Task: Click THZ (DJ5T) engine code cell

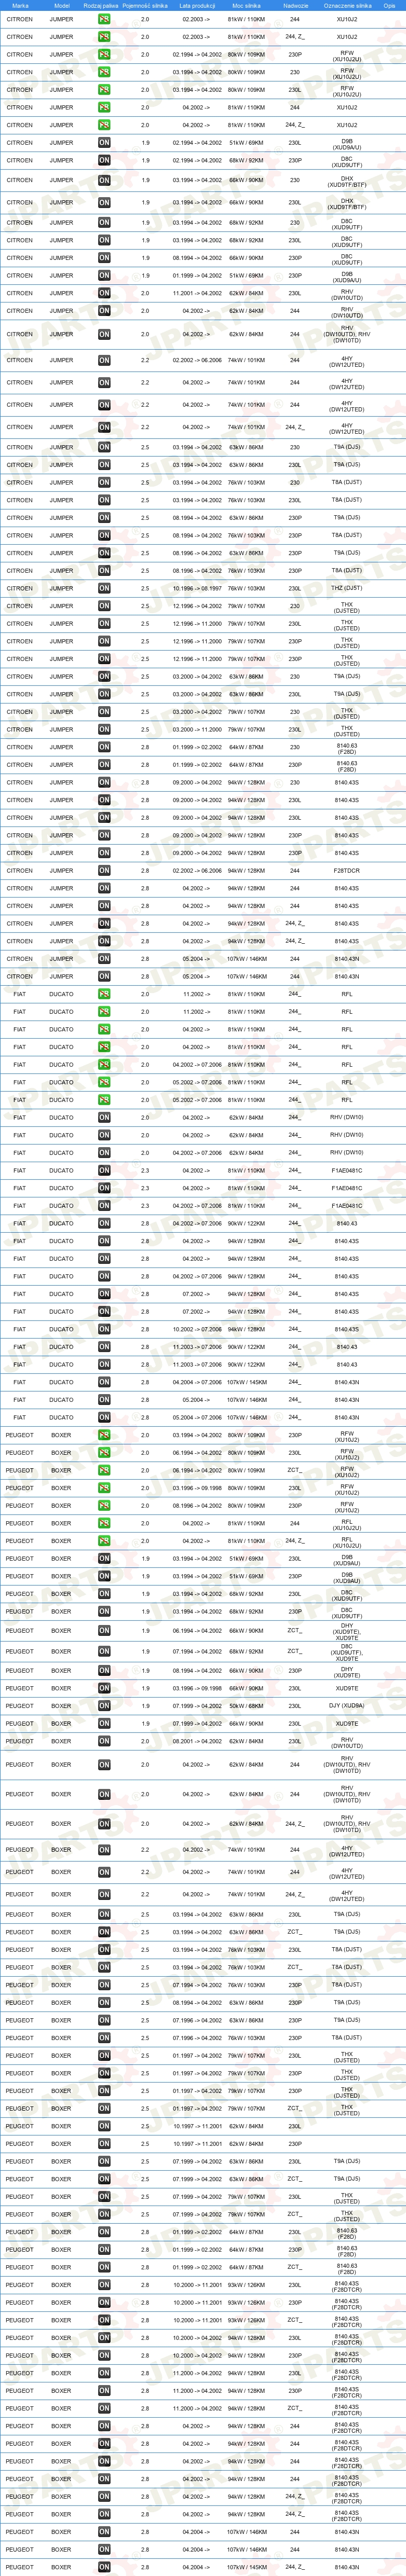Action: click(x=347, y=589)
